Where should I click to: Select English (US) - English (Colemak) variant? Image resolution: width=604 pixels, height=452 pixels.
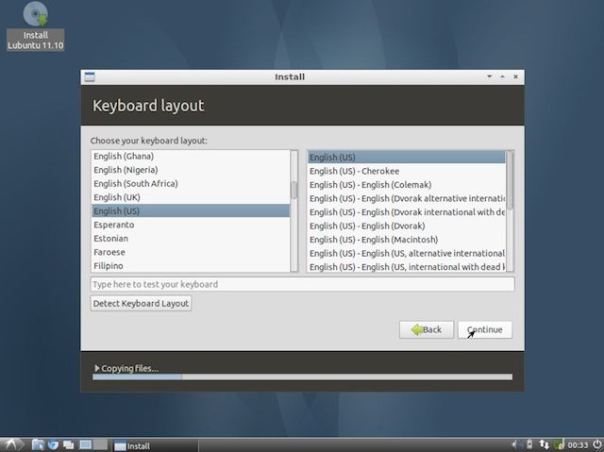(x=407, y=185)
